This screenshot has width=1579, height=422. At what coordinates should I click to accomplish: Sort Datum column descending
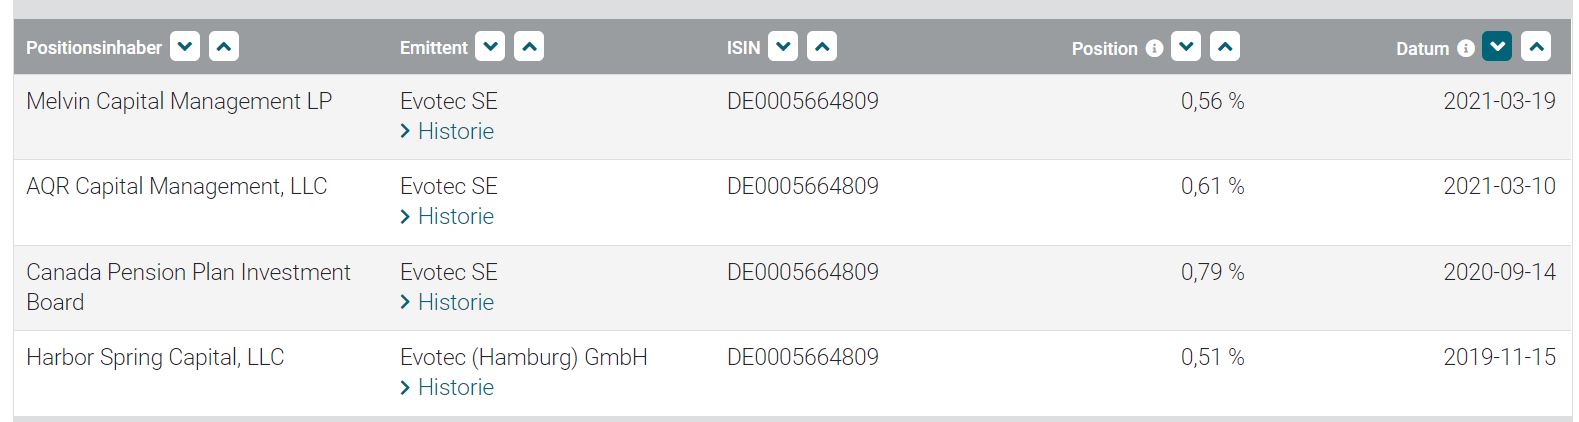[1497, 47]
